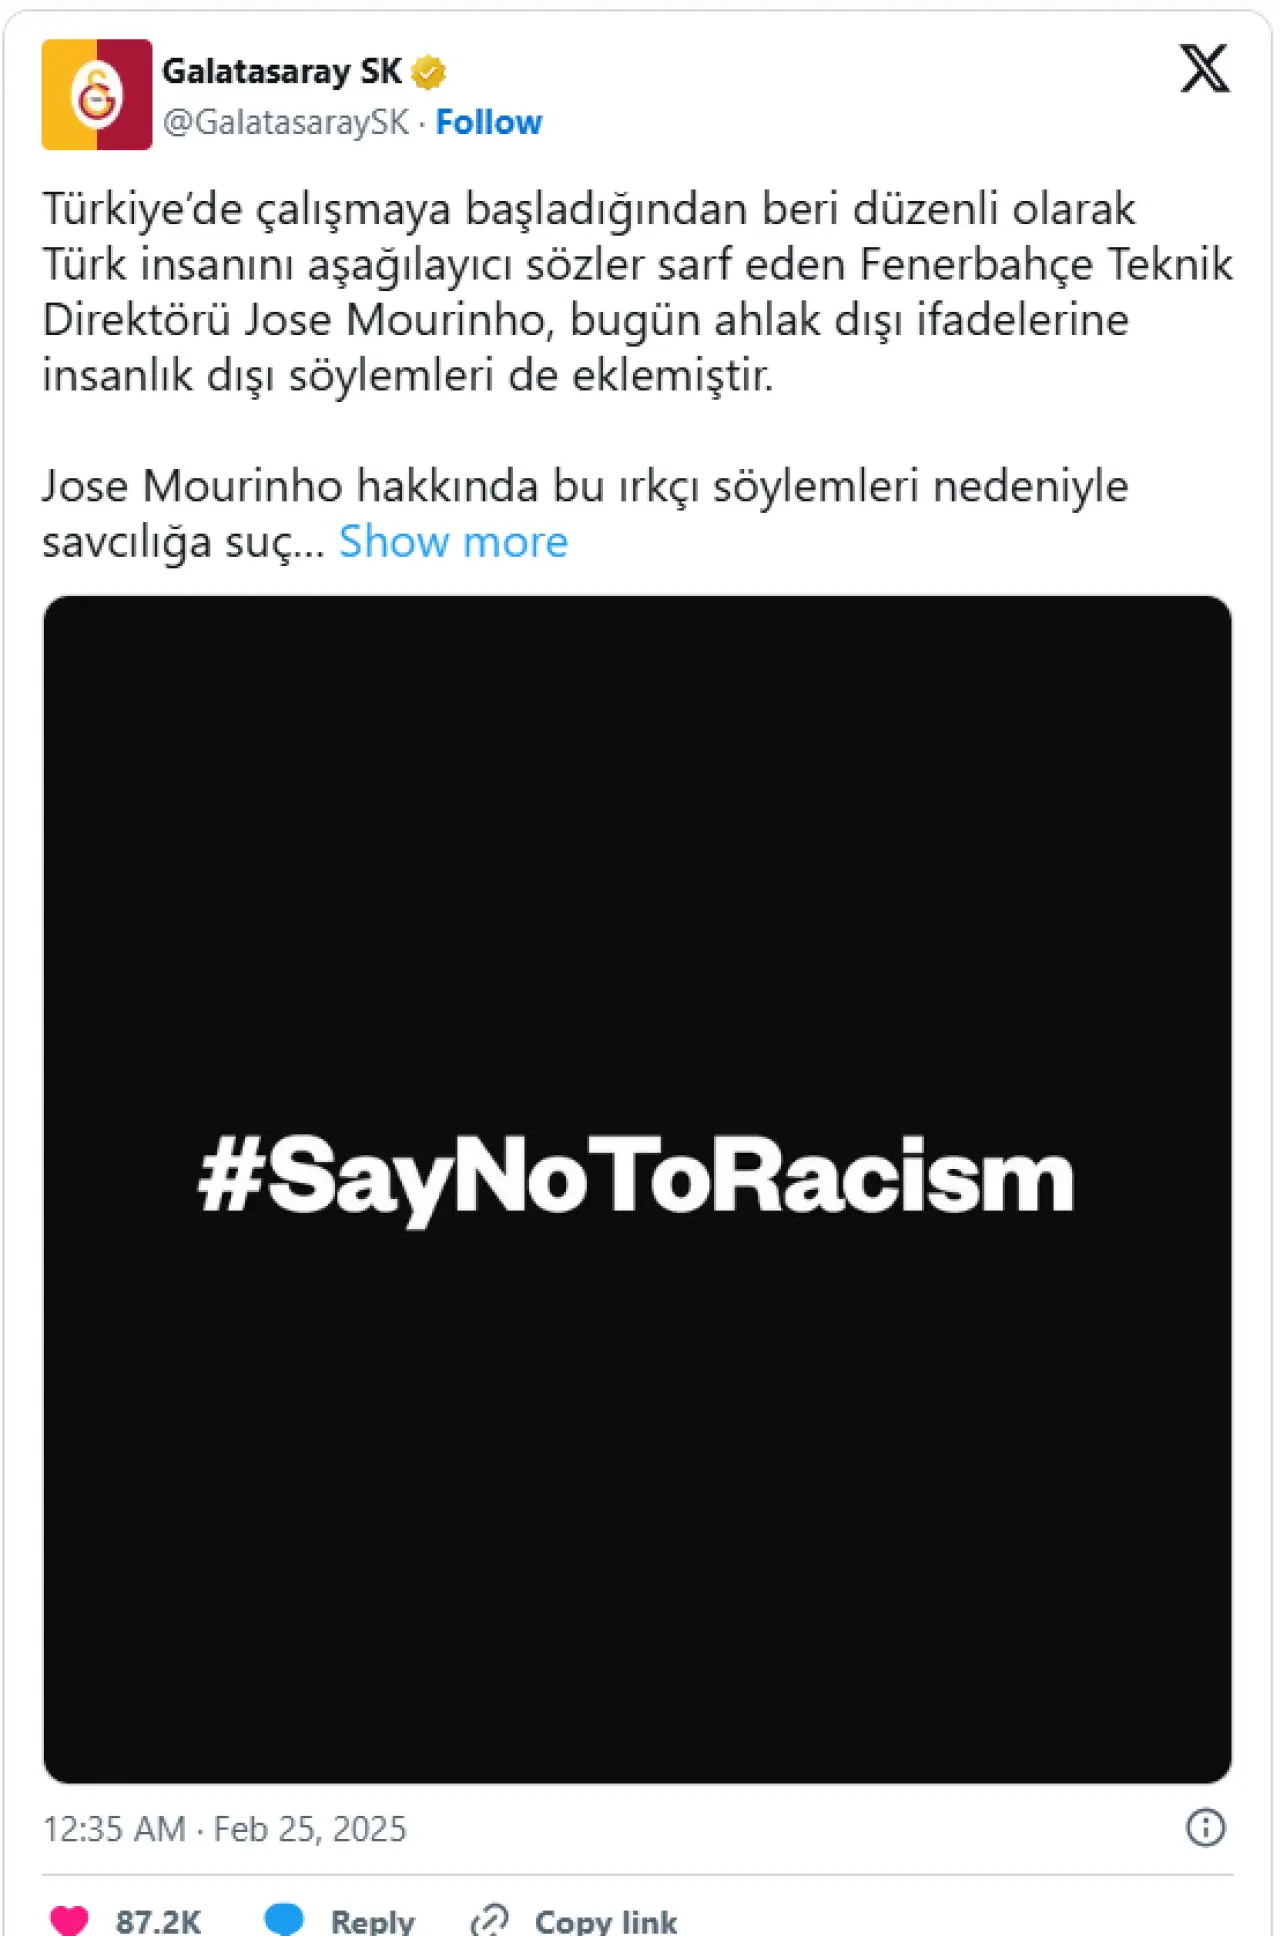Click the #SayNoToRacism text in the image
1280x1936 pixels.
point(636,1180)
